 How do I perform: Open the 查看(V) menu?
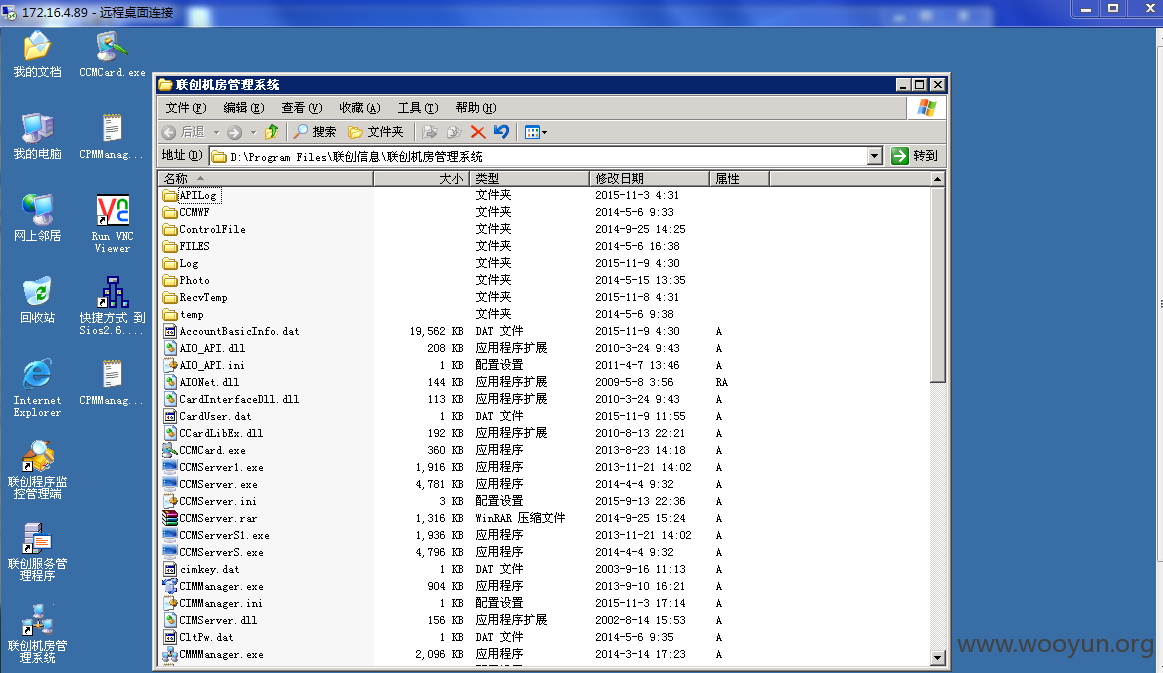point(302,108)
